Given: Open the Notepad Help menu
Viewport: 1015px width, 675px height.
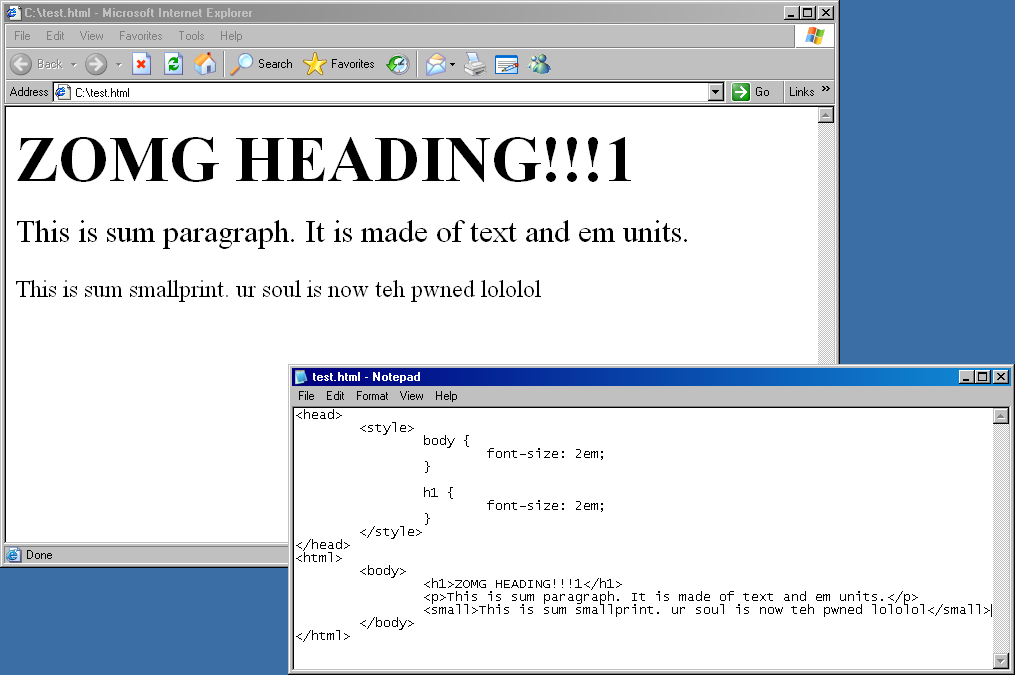Looking at the screenshot, I should (446, 396).
